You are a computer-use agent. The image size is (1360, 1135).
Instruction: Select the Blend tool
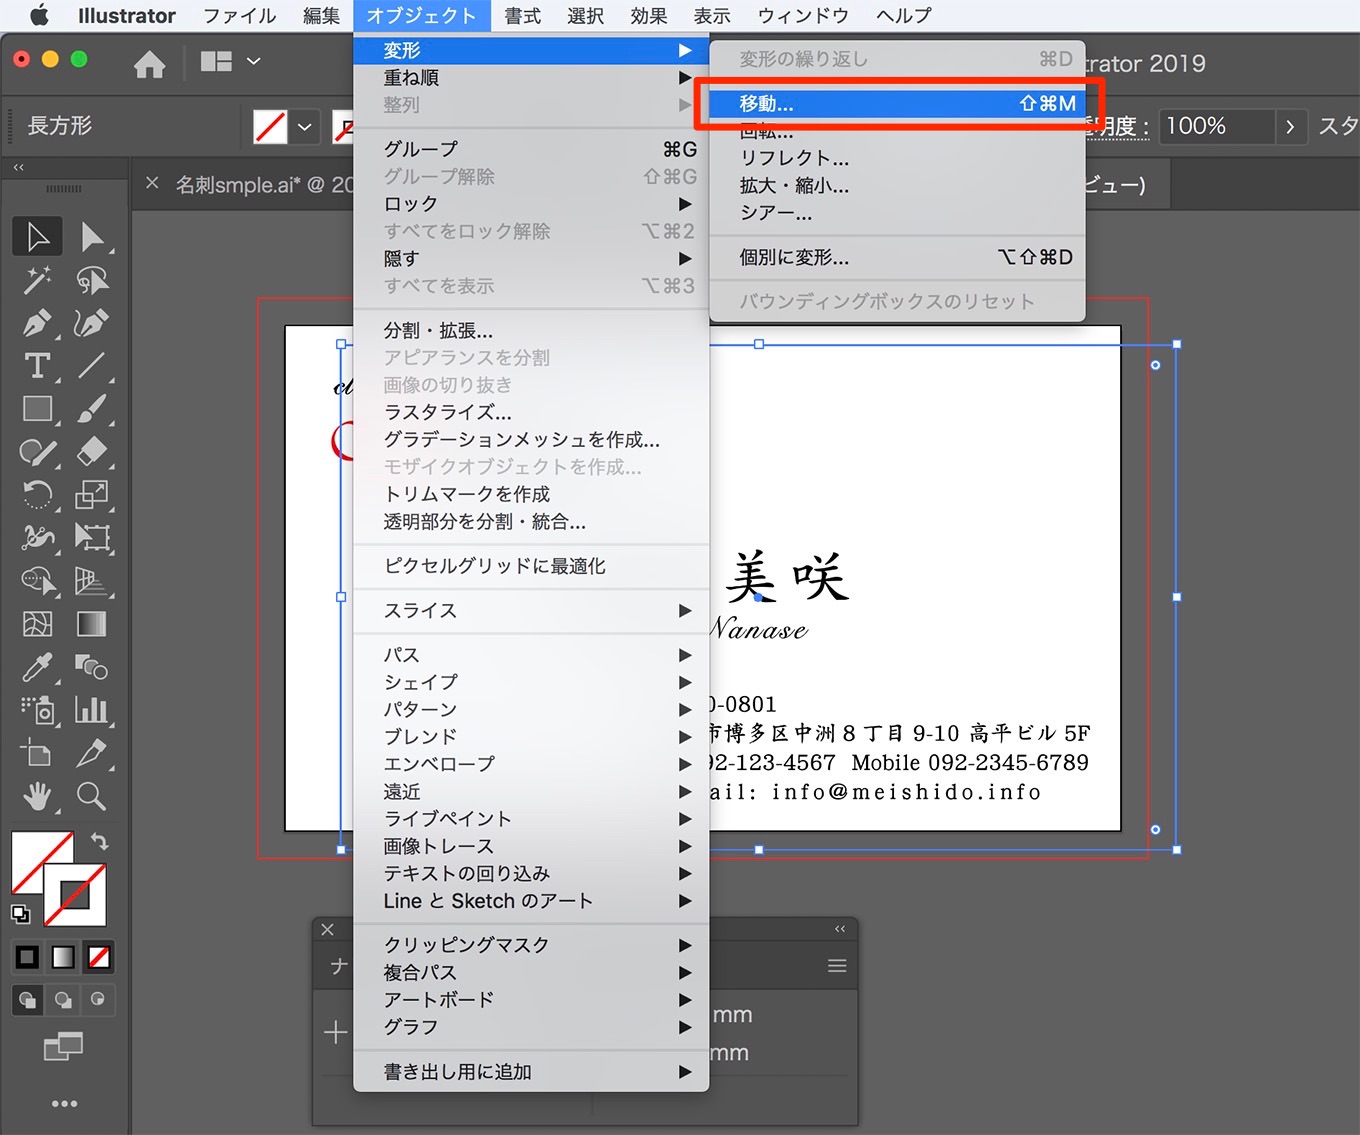[92, 667]
